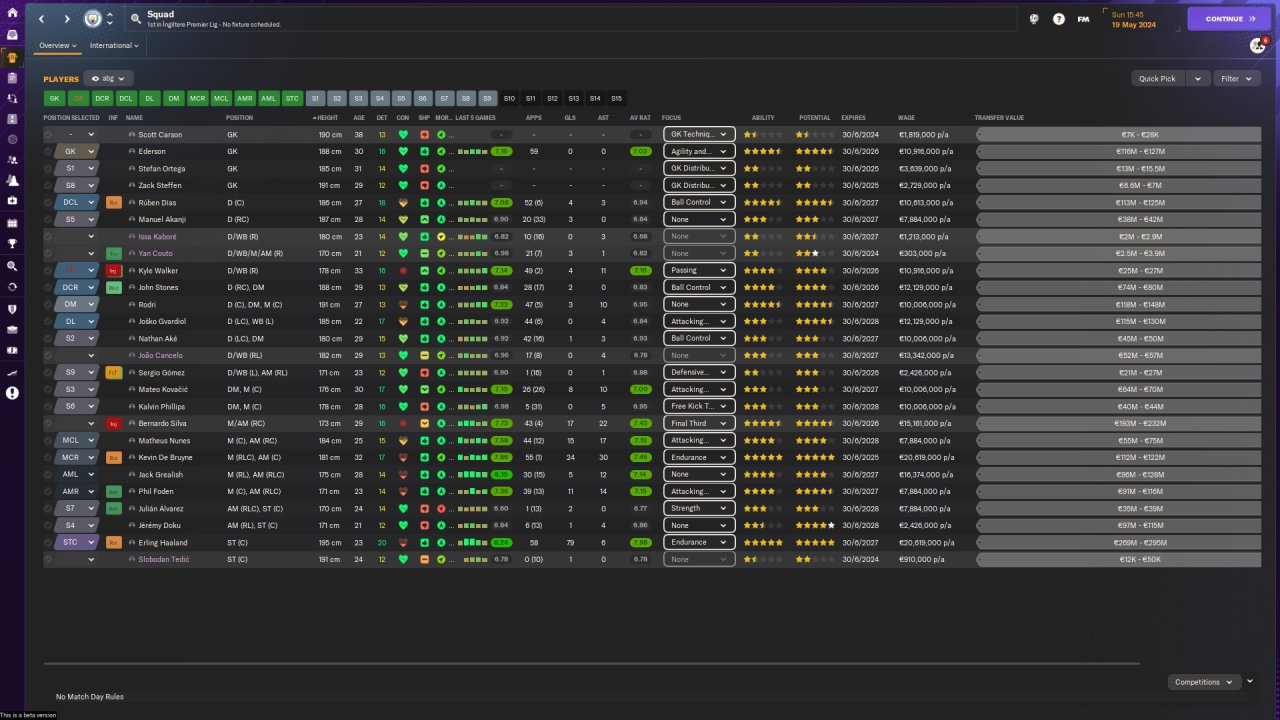Open the International tab
Image resolution: width=1280 pixels, height=720 pixels.
coord(114,46)
